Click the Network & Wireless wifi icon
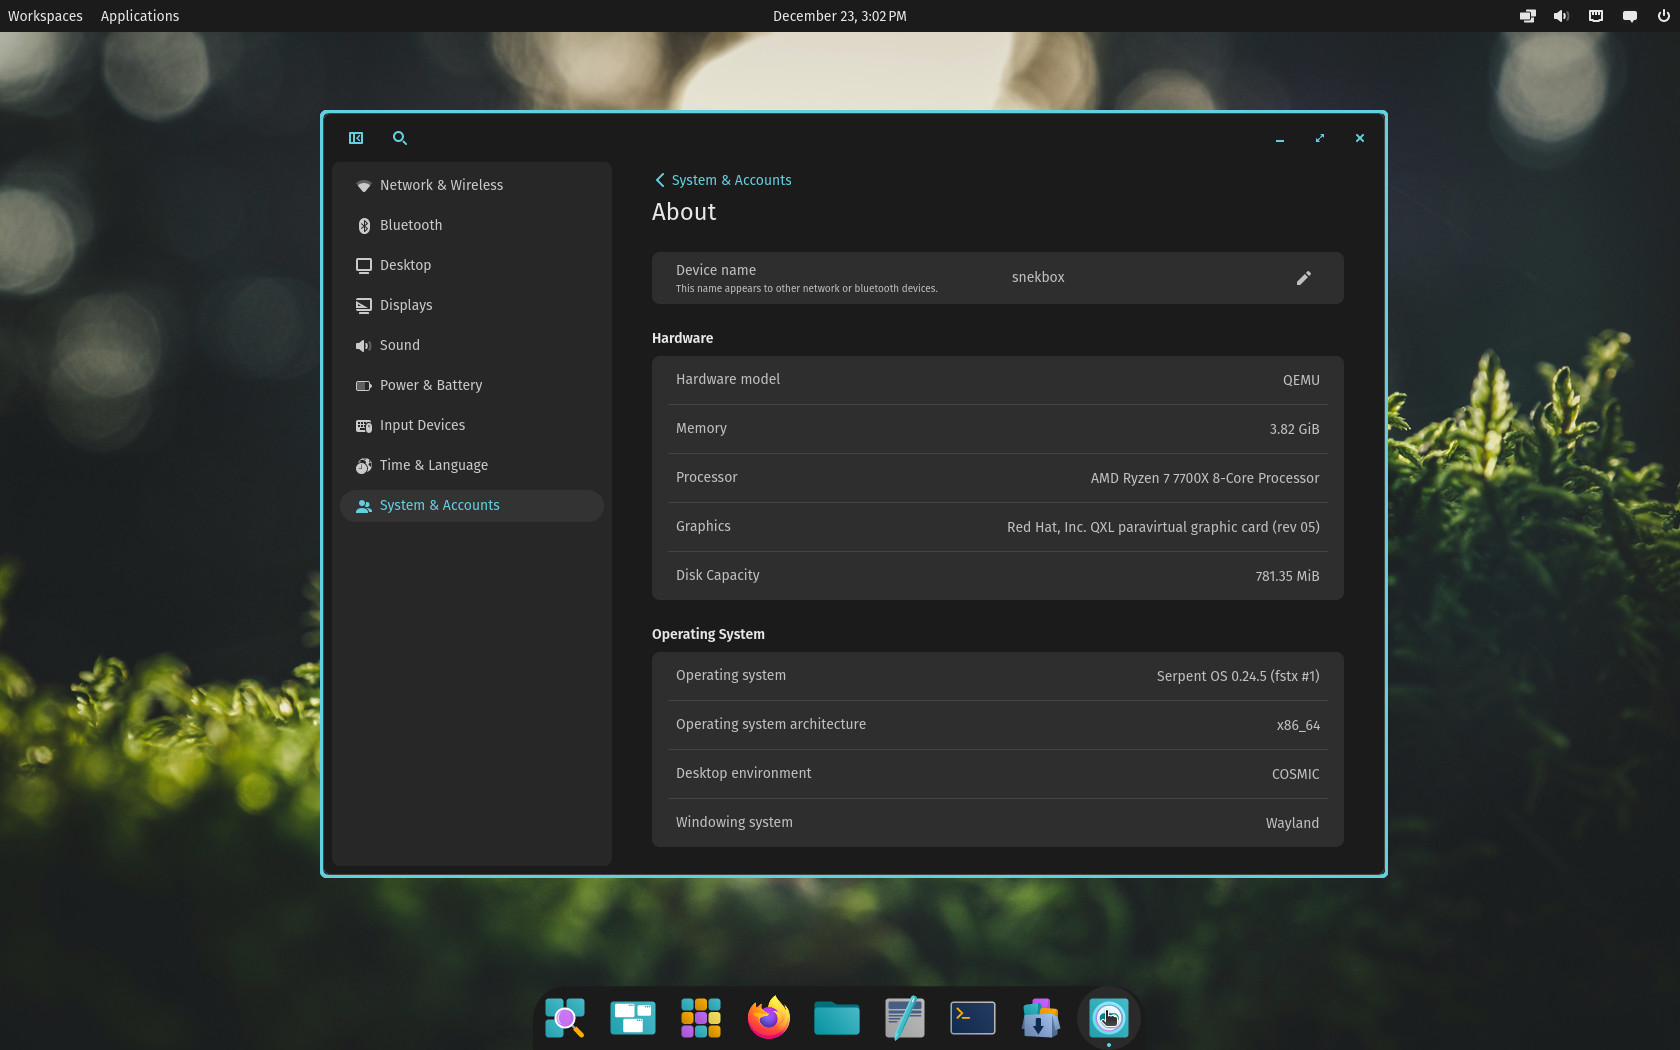This screenshot has height=1050, width=1680. (x=364, y=186)
